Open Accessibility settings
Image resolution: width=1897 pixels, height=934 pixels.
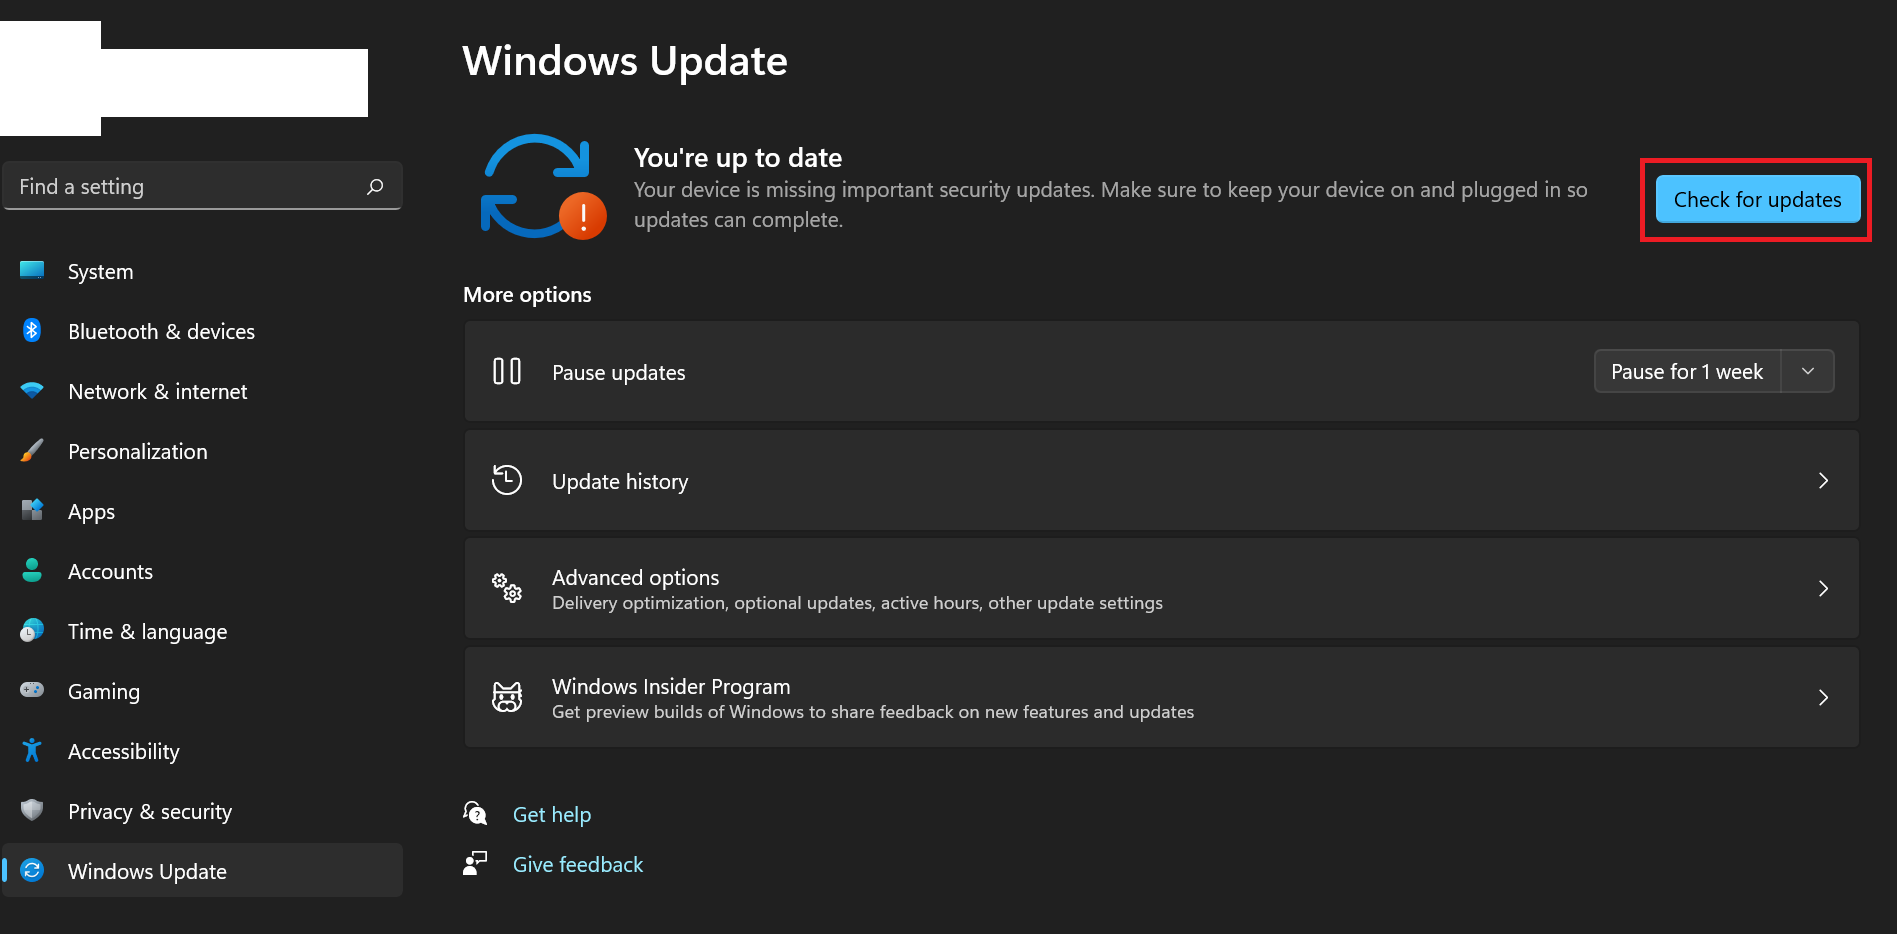(x=202, y=751)
